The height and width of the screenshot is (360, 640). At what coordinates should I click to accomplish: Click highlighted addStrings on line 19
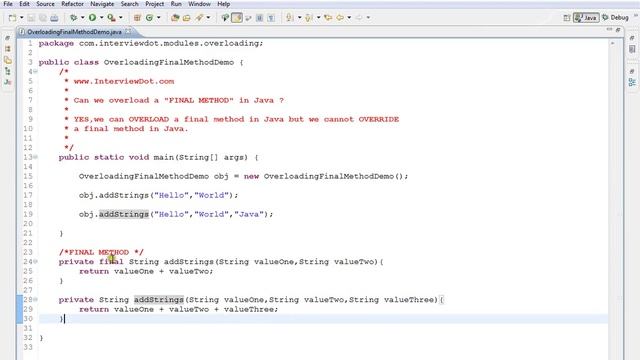pyautogui.click(x=124, y=214)
